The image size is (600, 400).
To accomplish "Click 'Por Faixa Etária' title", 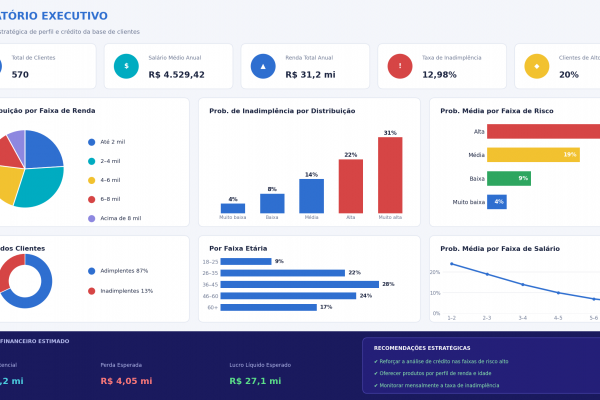I will (238, 248).
